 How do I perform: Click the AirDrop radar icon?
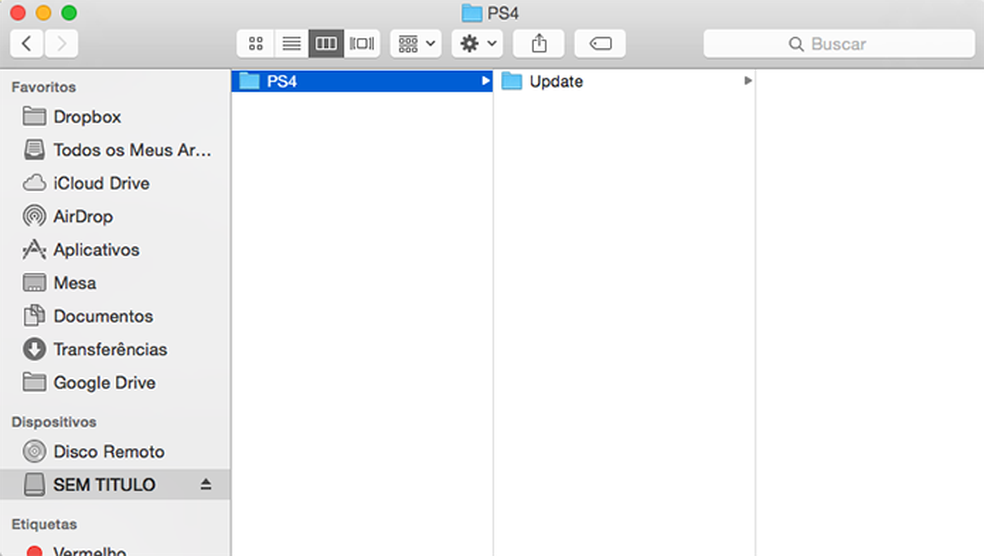(x=34, y=216)
